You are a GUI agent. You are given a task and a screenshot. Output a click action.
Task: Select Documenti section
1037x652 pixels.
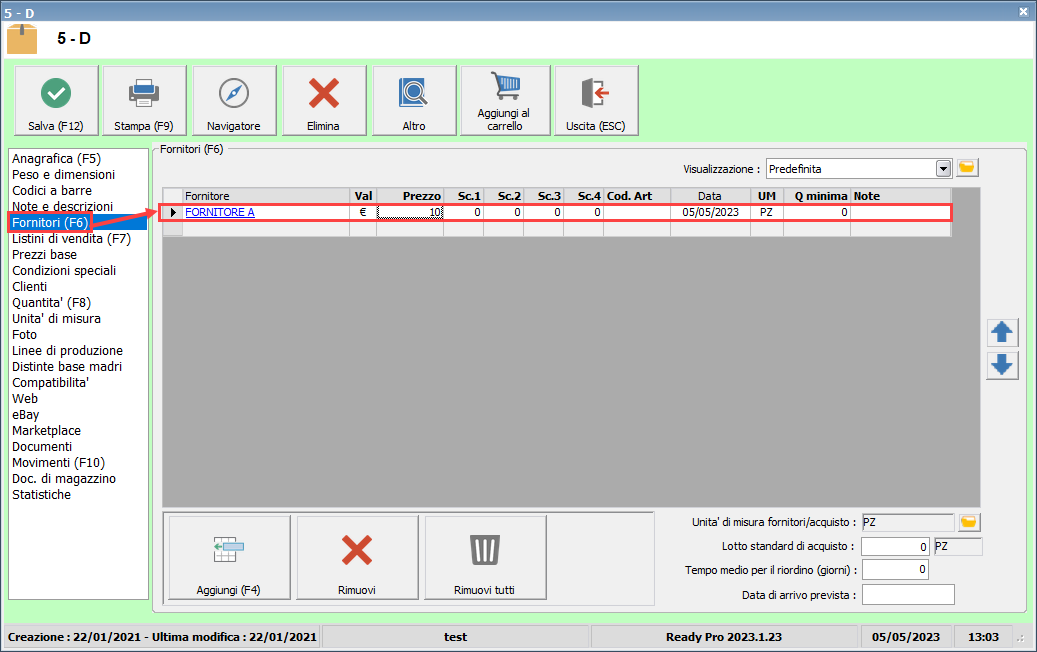click(42, 446)
